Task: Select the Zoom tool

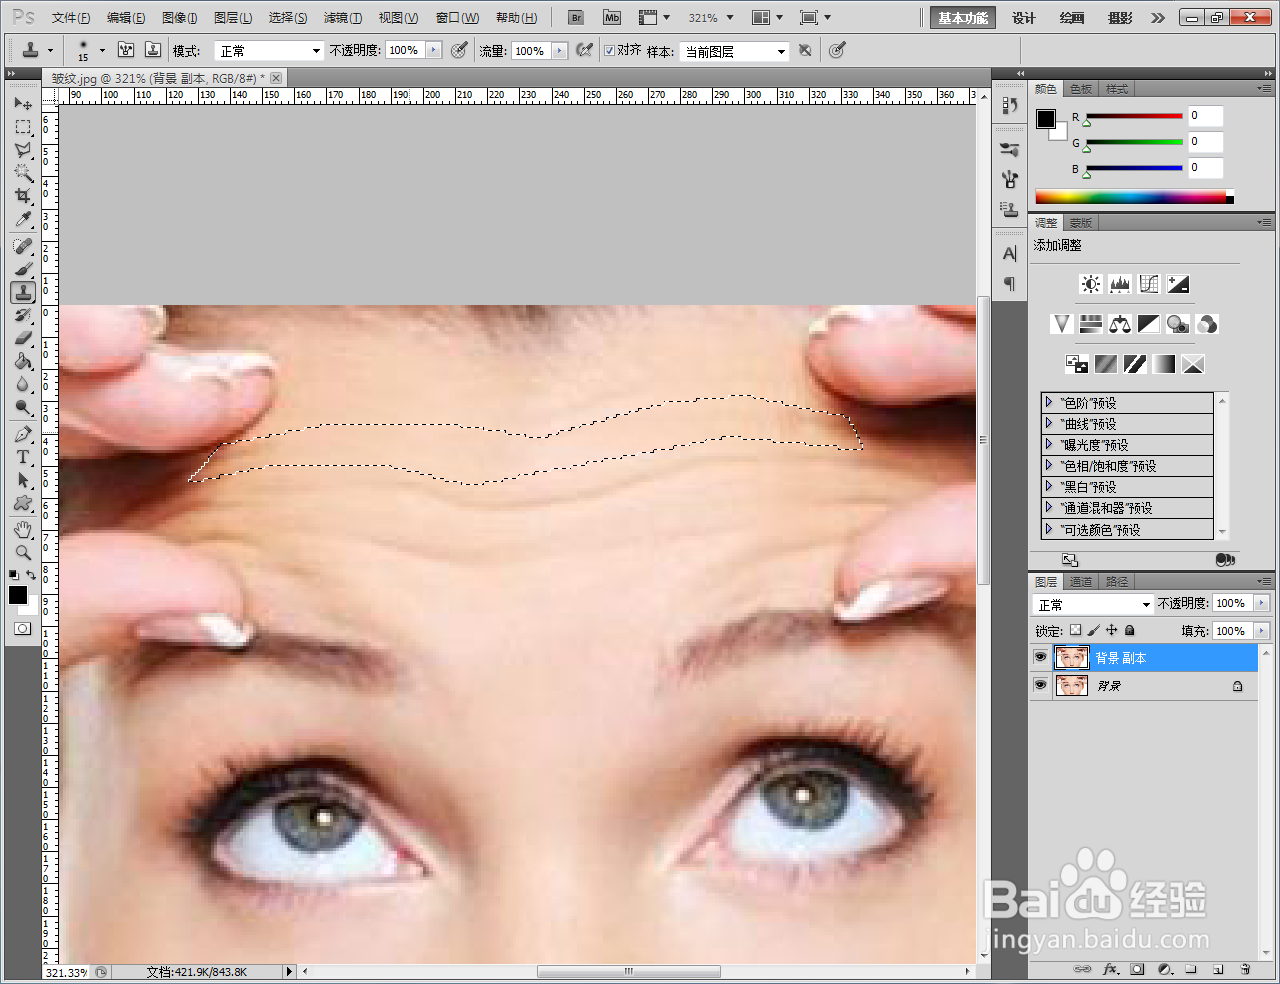Action: (x=23, y=552)
